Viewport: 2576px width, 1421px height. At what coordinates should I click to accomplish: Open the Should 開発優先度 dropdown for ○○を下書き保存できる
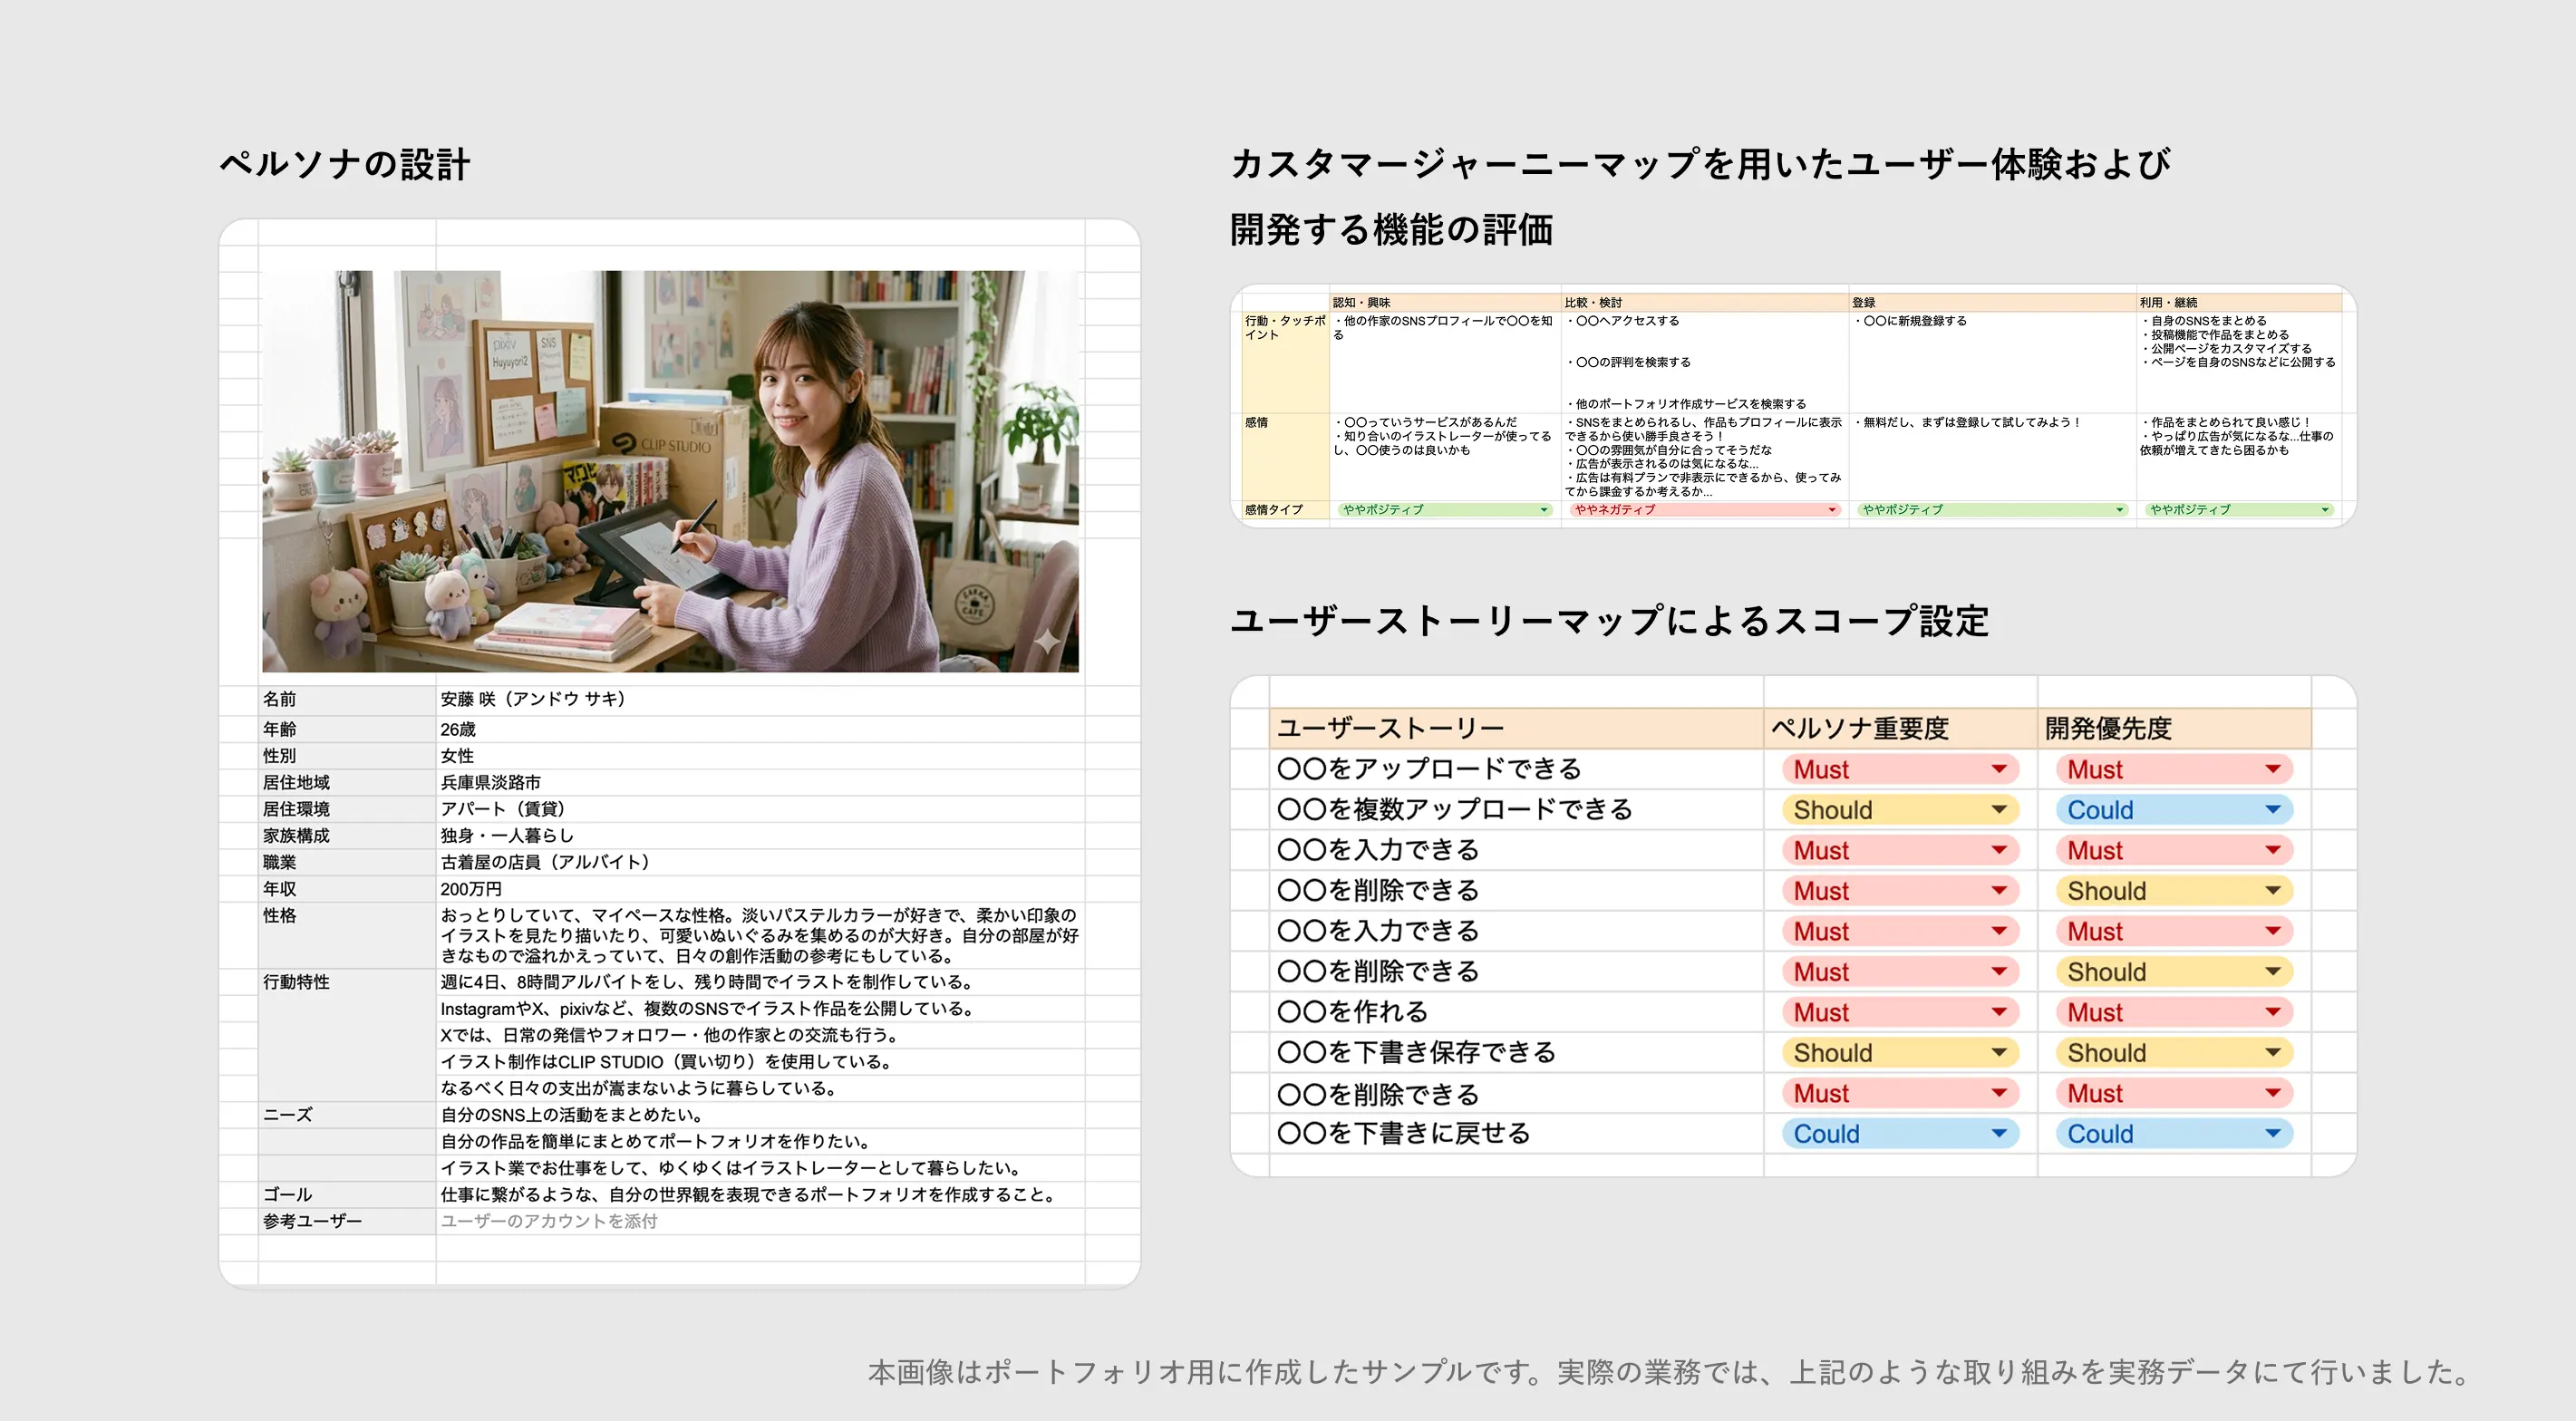[x=2173, y=1053]
